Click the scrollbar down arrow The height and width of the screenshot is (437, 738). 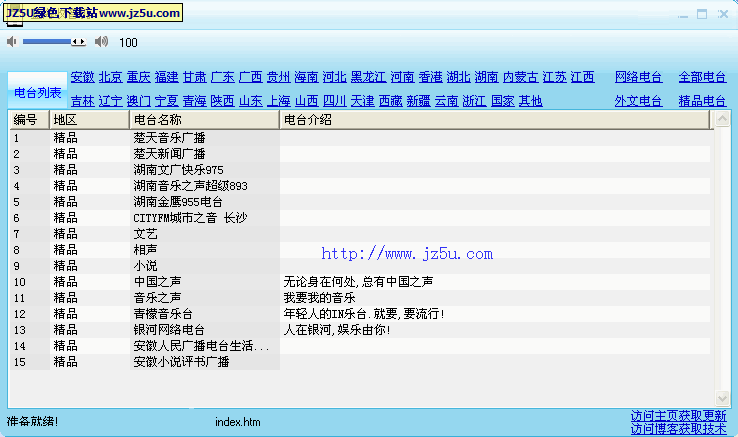722,398
